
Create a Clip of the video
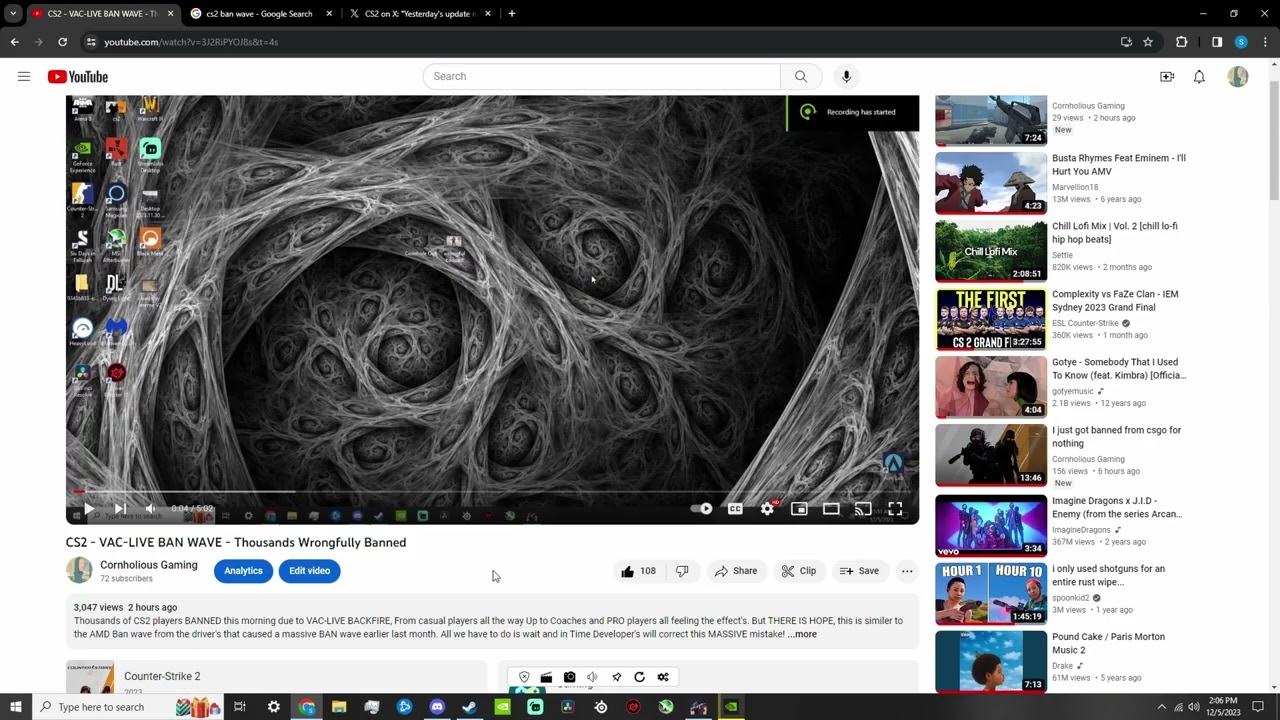799,571
